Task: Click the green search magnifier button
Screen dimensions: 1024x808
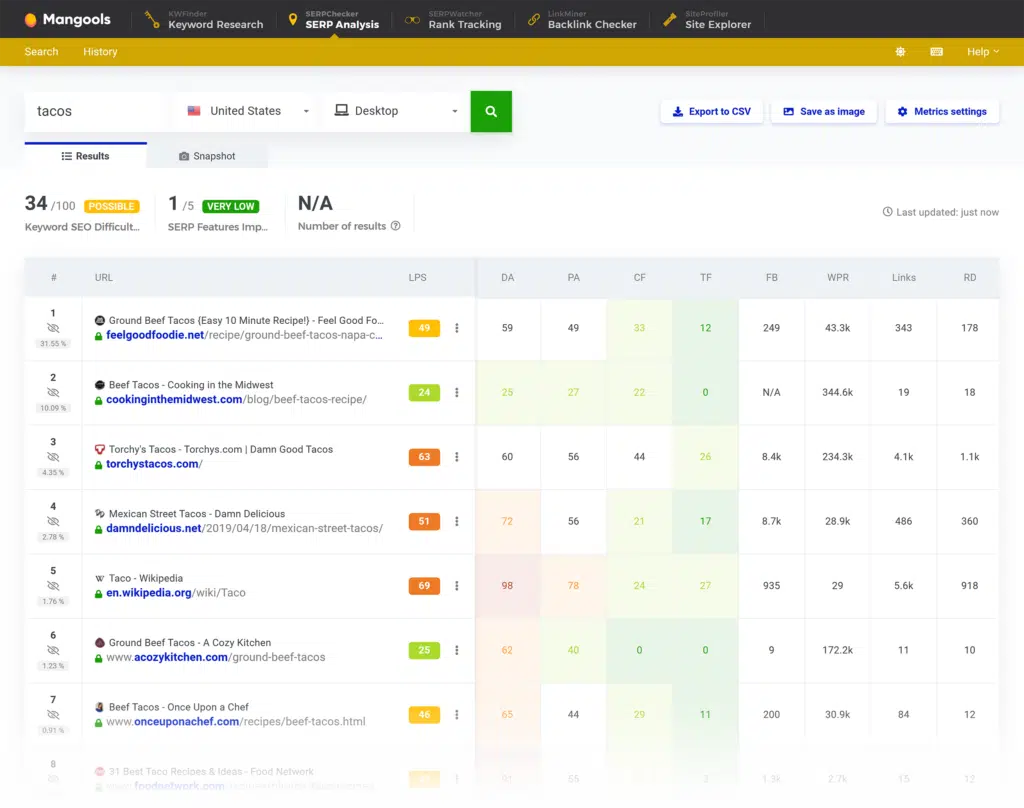Action: pyautogui.click(x=491, y=111)
